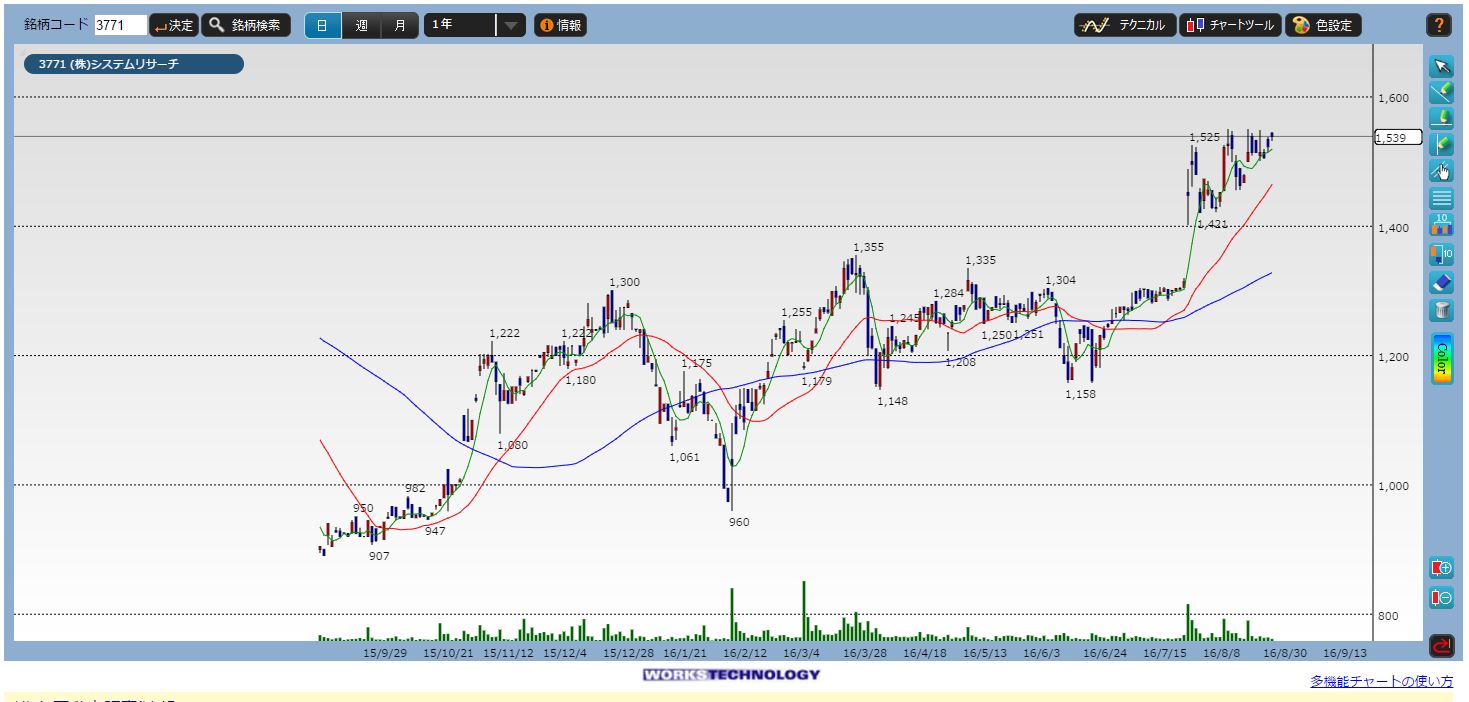Zoom in candles with plus icon

(1441, 568)
